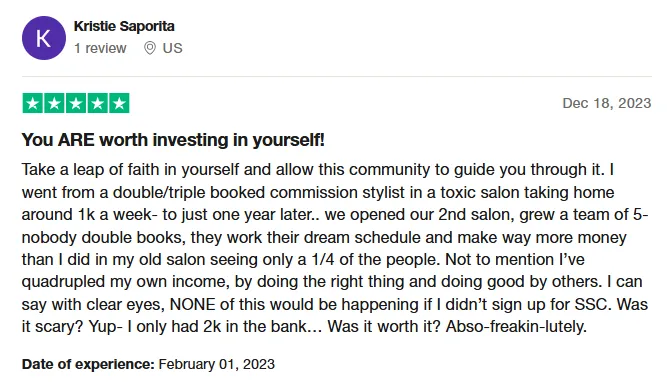Click the capitalized word "NONE" in the review

[x=194, y=304]
